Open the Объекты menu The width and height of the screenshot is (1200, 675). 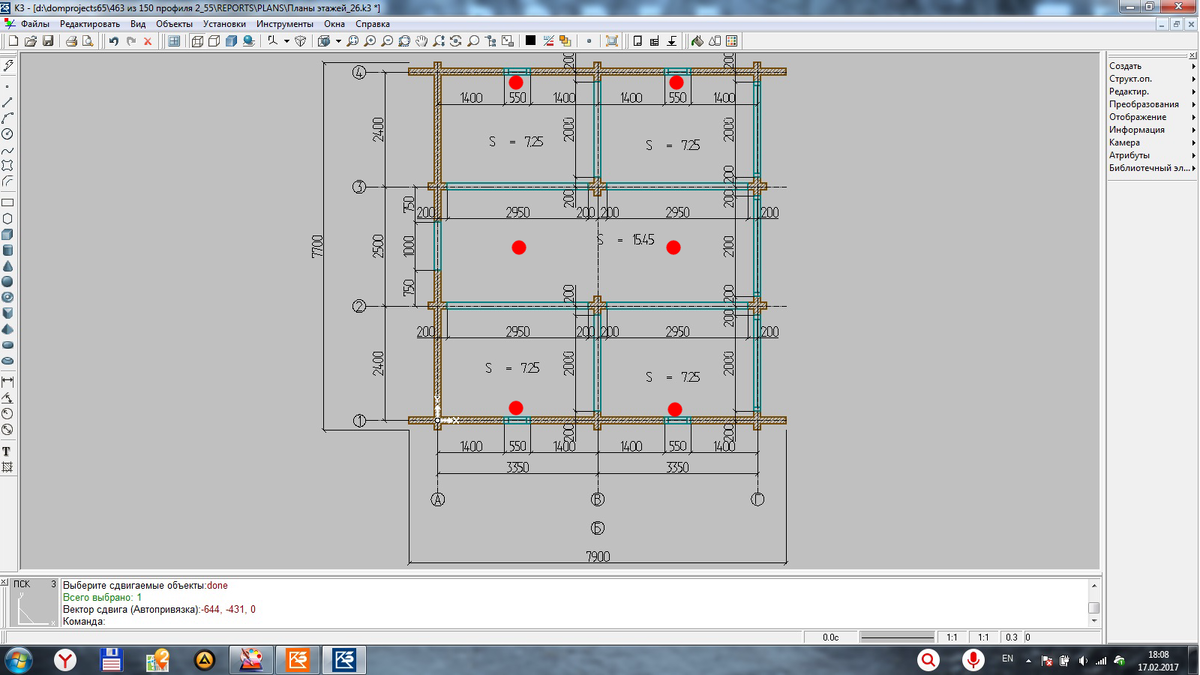click(174, 24)
